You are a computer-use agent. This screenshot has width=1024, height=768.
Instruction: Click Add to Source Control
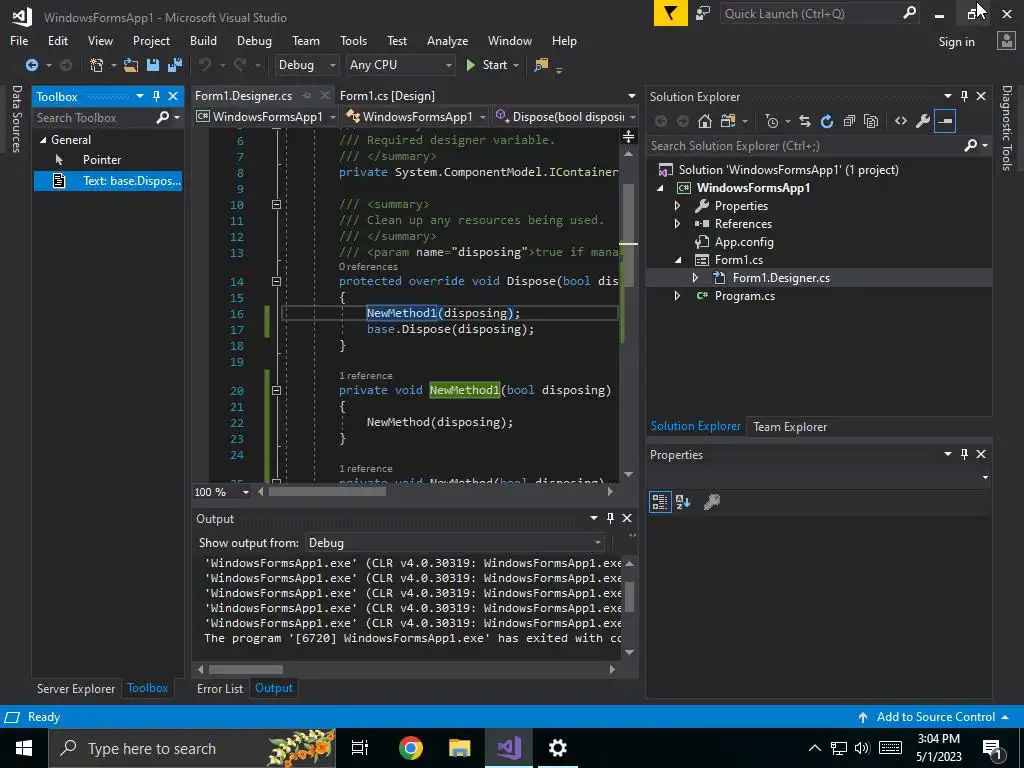pos(934,717)
